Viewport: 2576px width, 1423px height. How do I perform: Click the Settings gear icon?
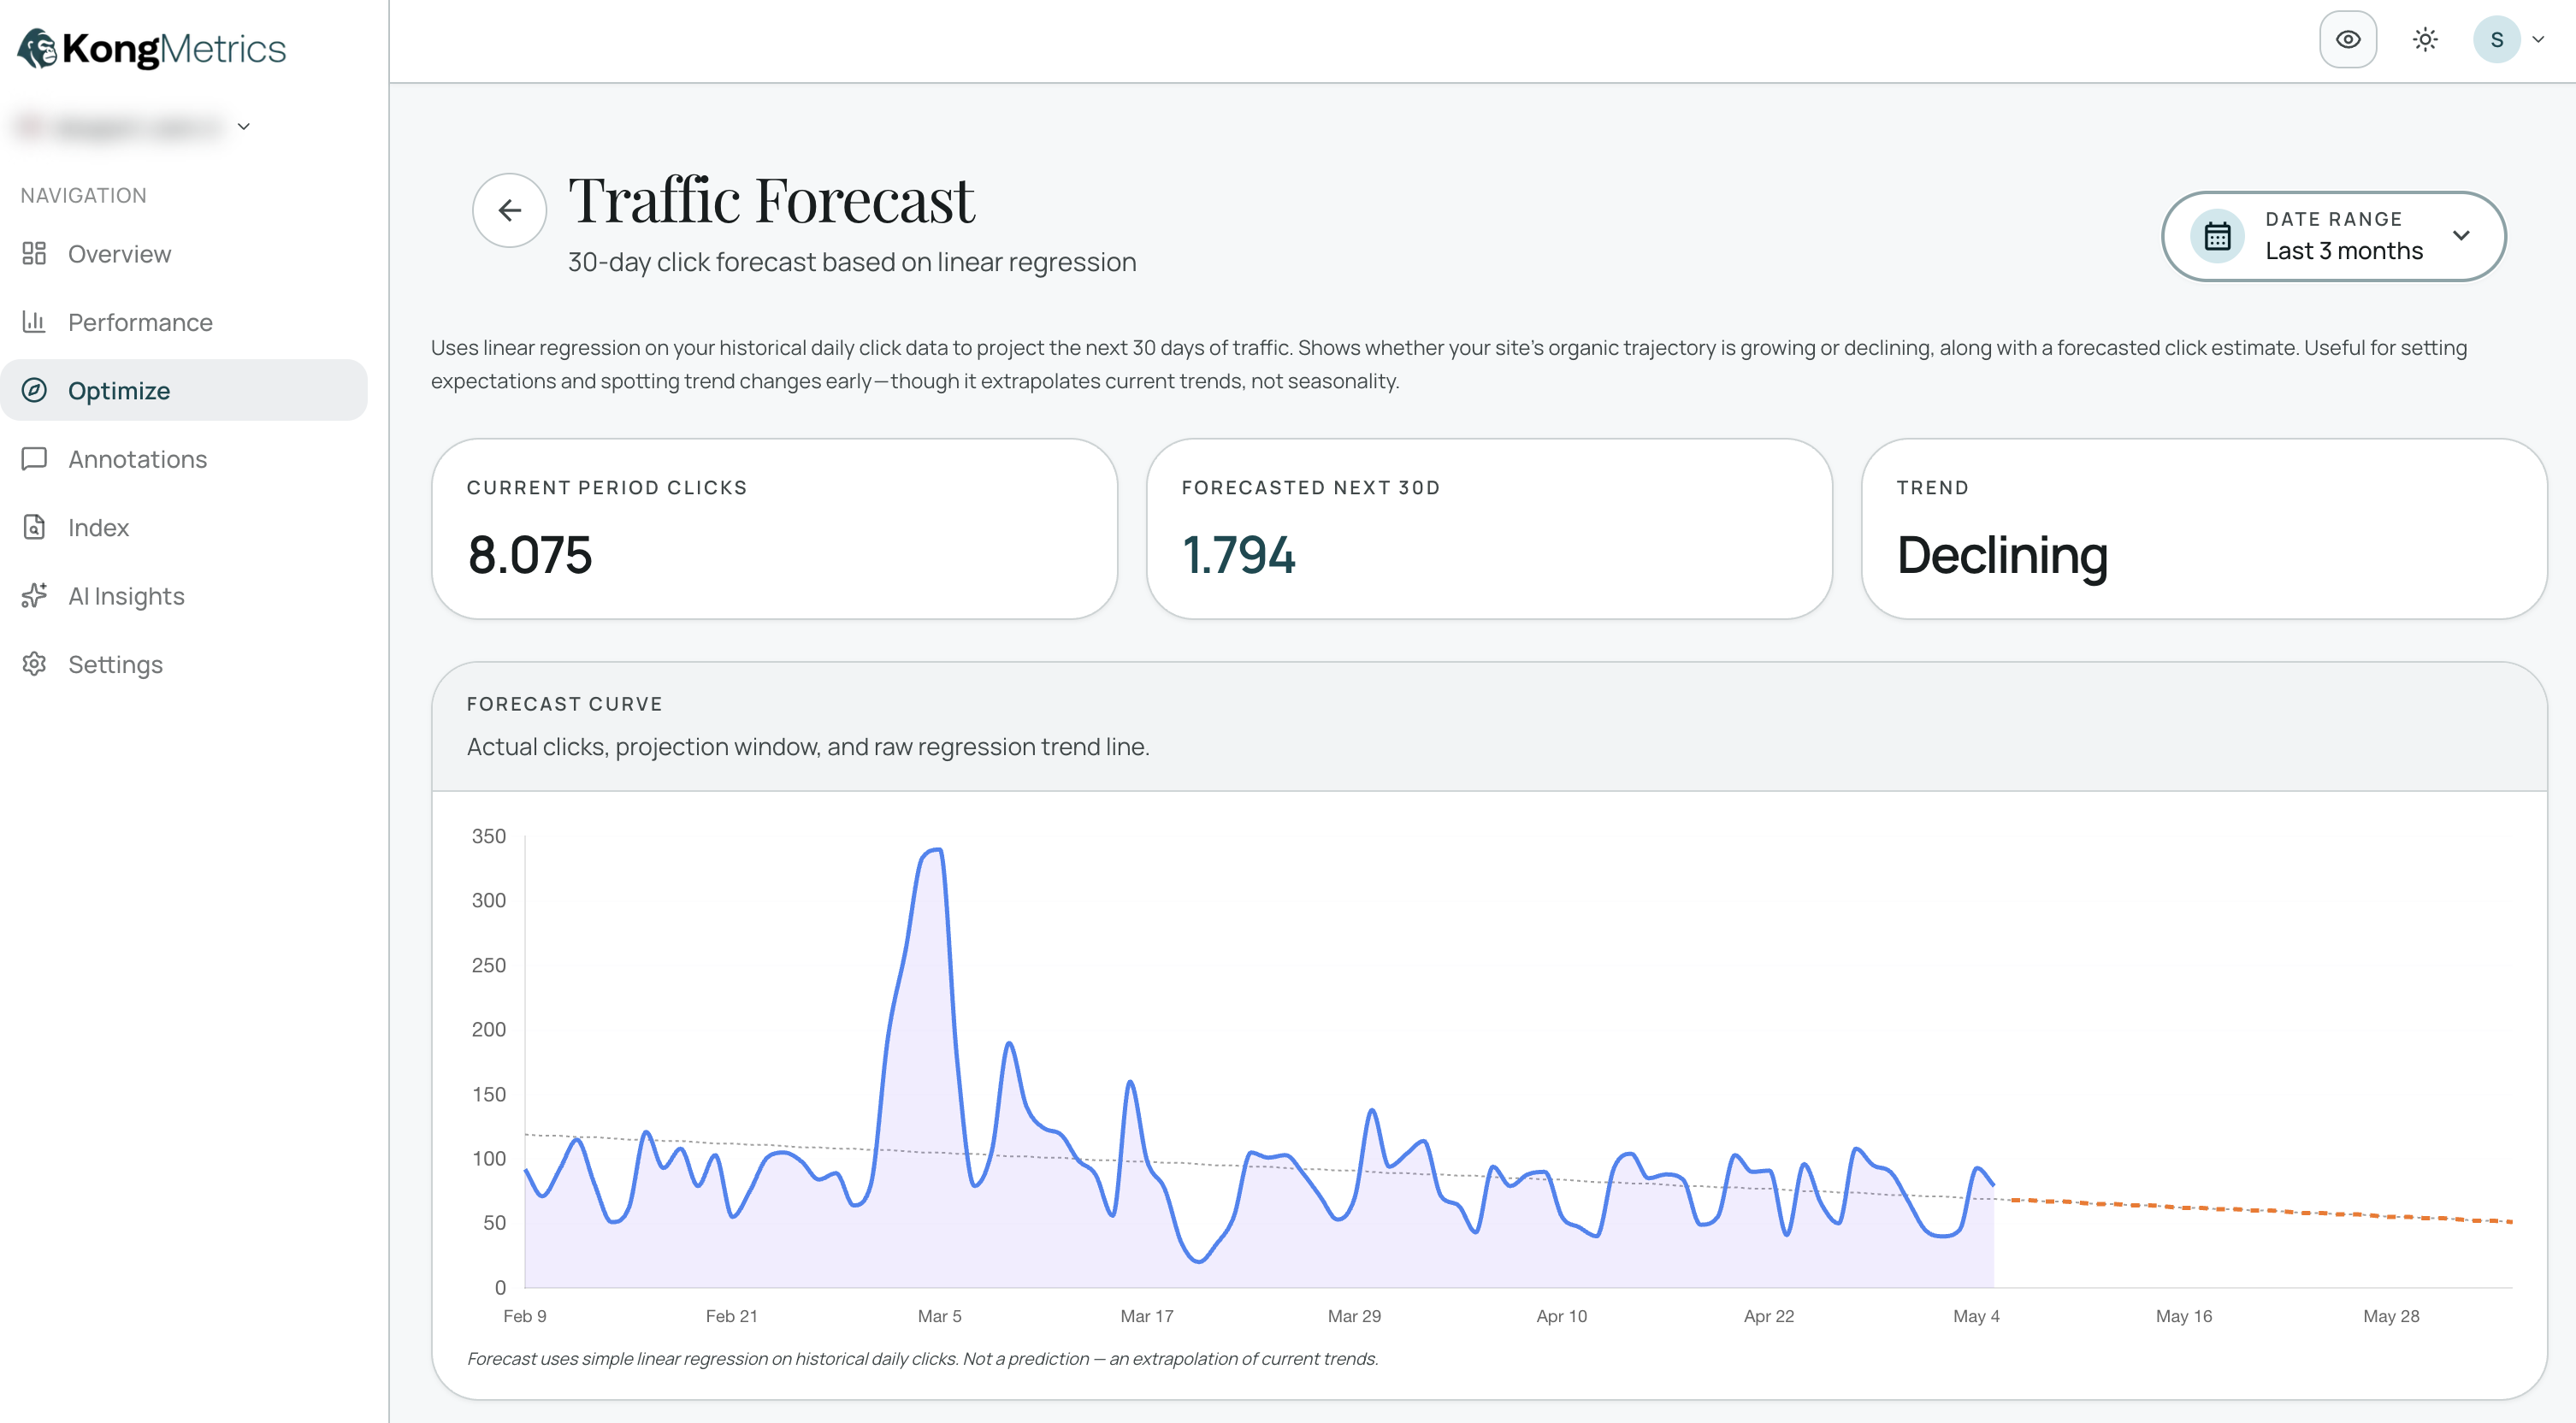(x=34, y=664)
